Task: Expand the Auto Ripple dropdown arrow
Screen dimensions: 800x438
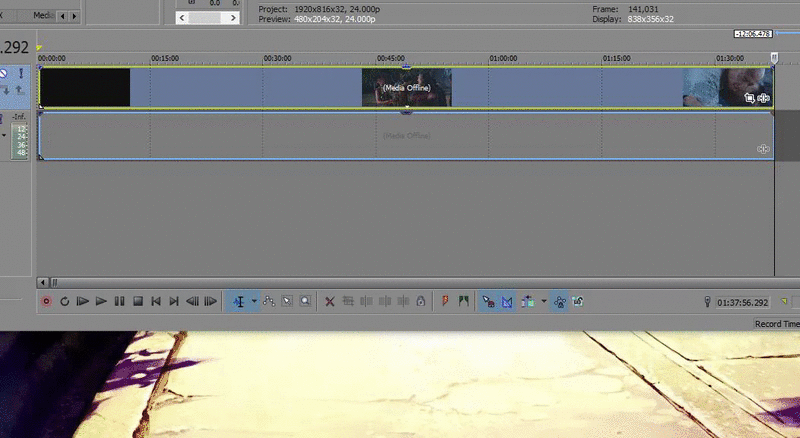Action: click(x=543, y=301)
